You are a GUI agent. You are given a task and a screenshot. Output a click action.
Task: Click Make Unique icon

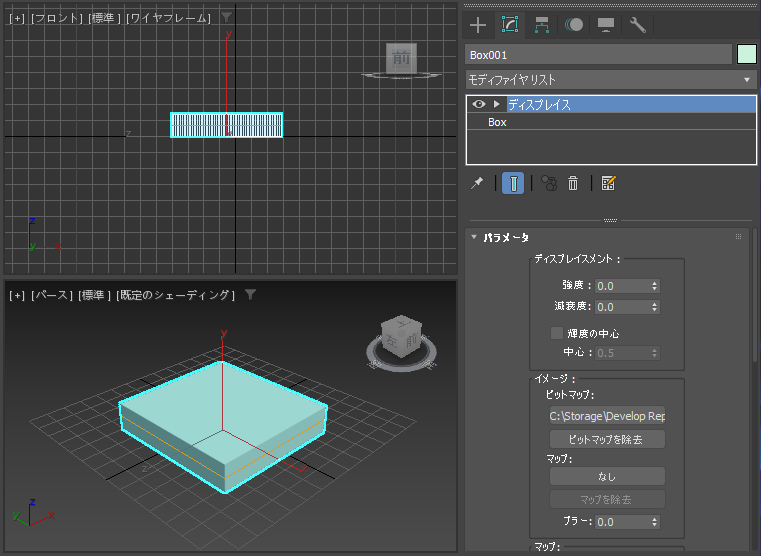(x=549, y=183)
